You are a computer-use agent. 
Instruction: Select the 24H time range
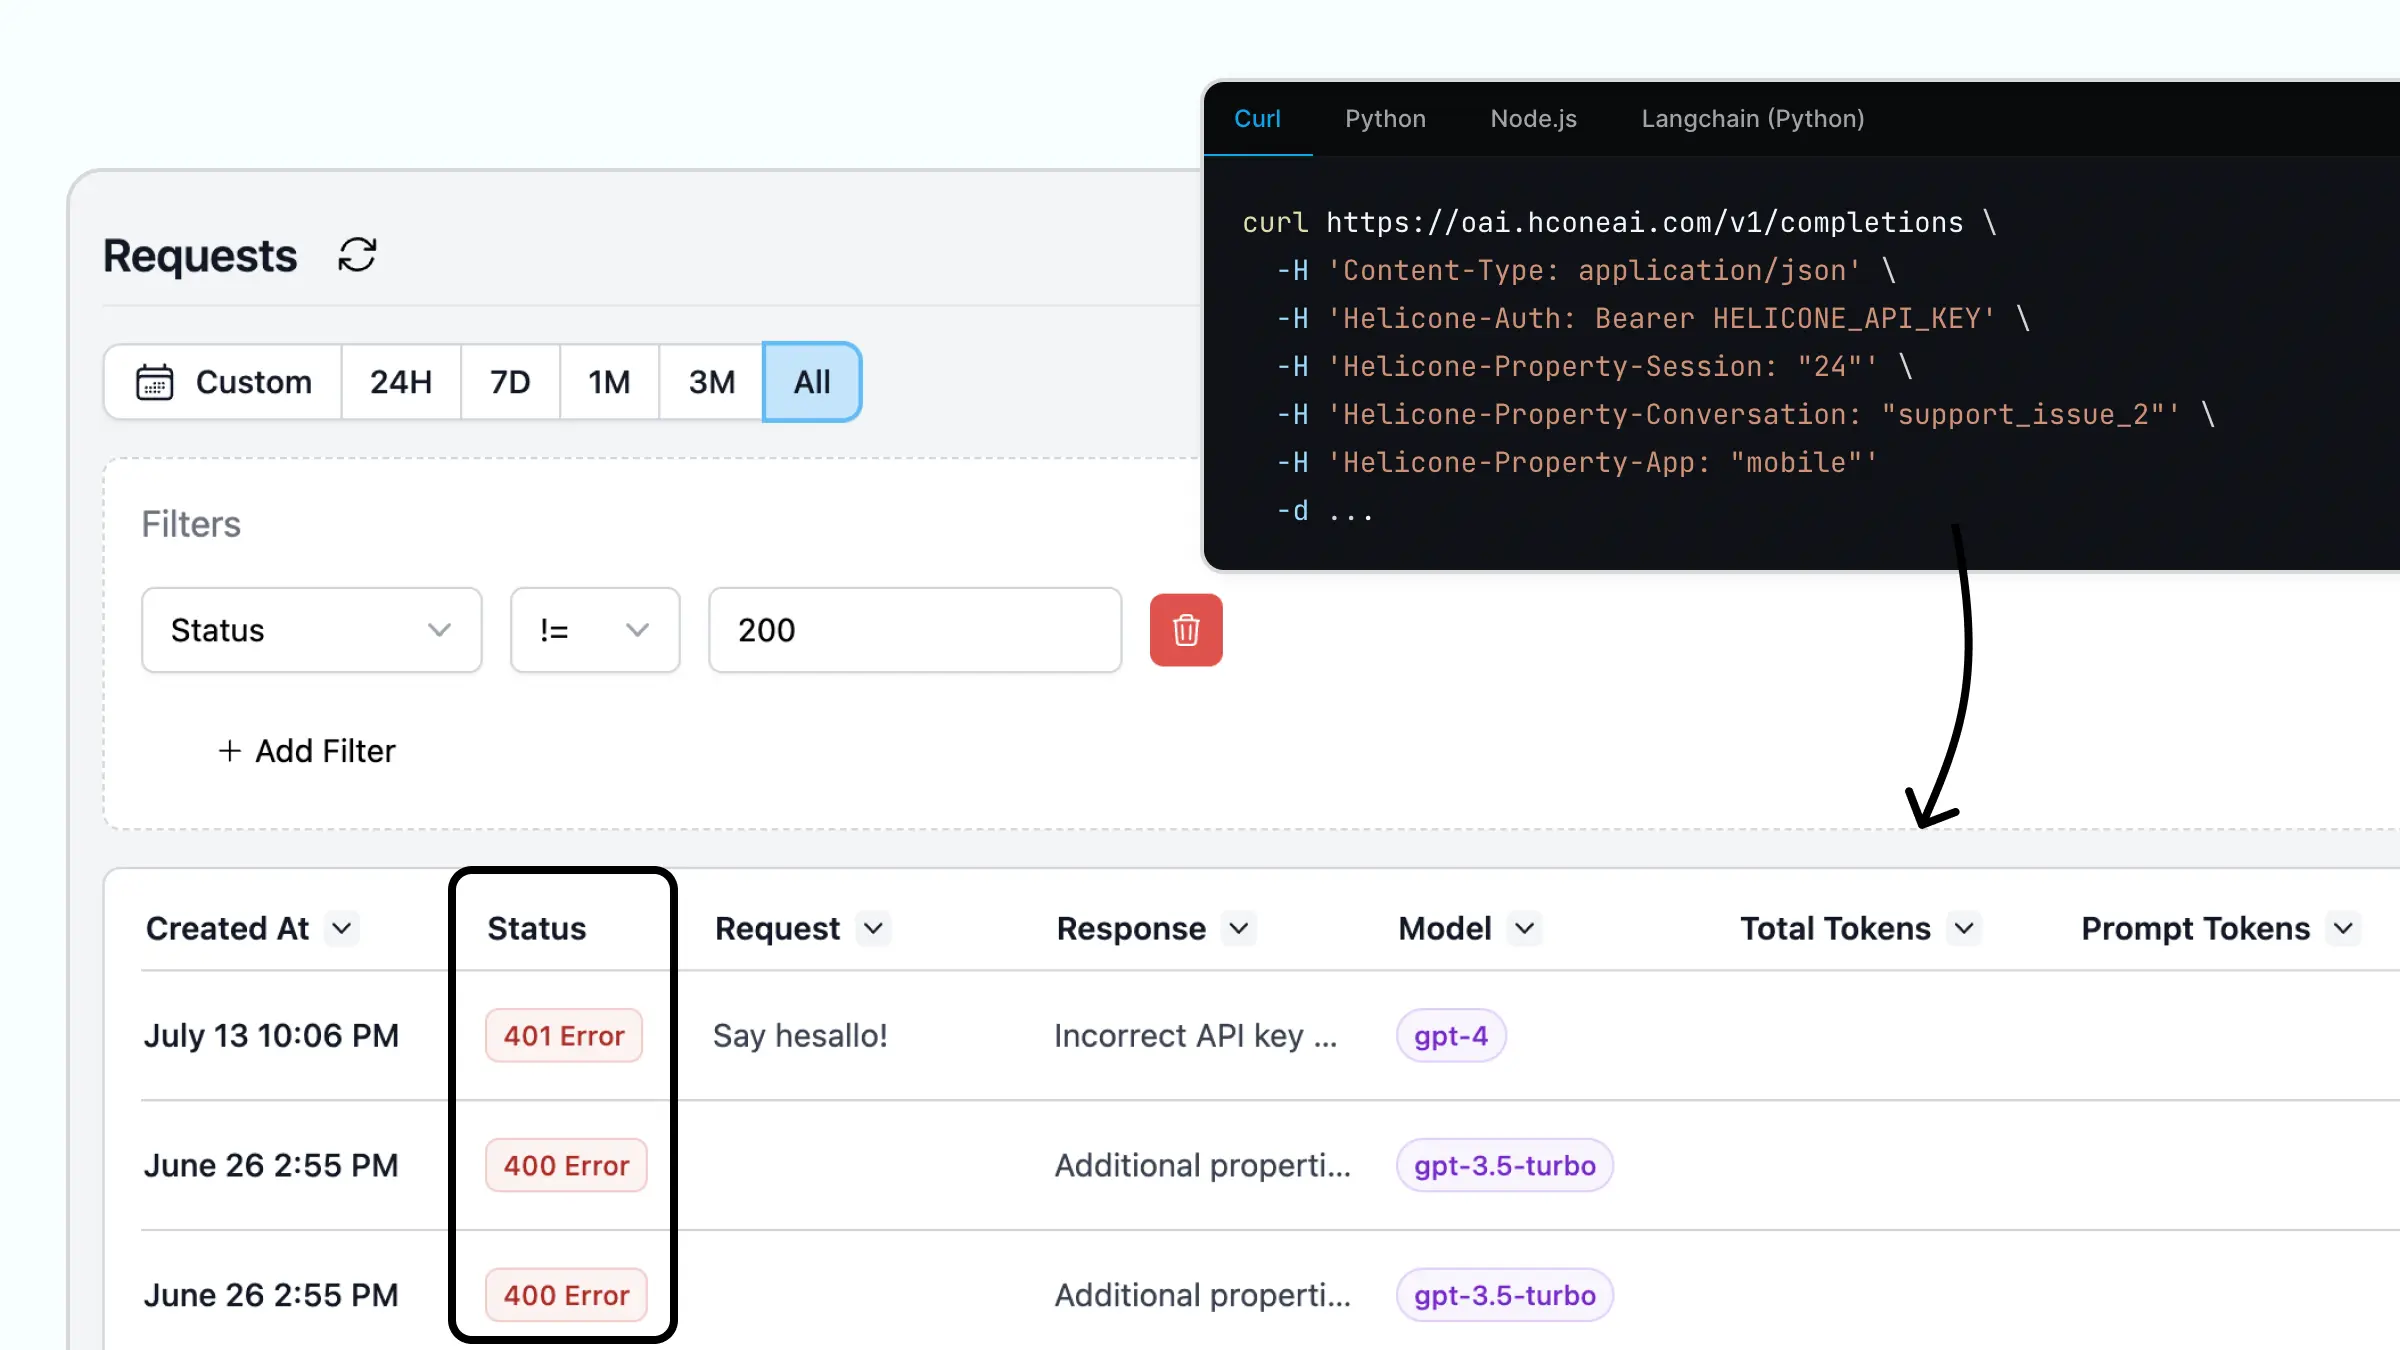(x=401, y=382)
